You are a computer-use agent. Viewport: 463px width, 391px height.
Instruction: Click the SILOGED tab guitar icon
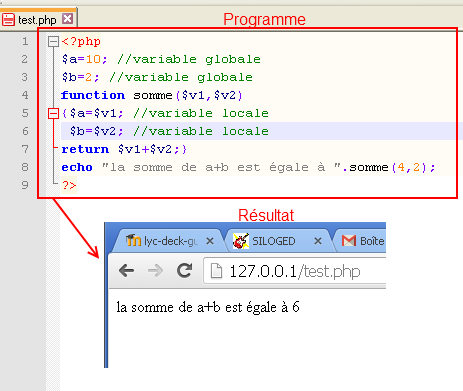[x=241, y=241]
